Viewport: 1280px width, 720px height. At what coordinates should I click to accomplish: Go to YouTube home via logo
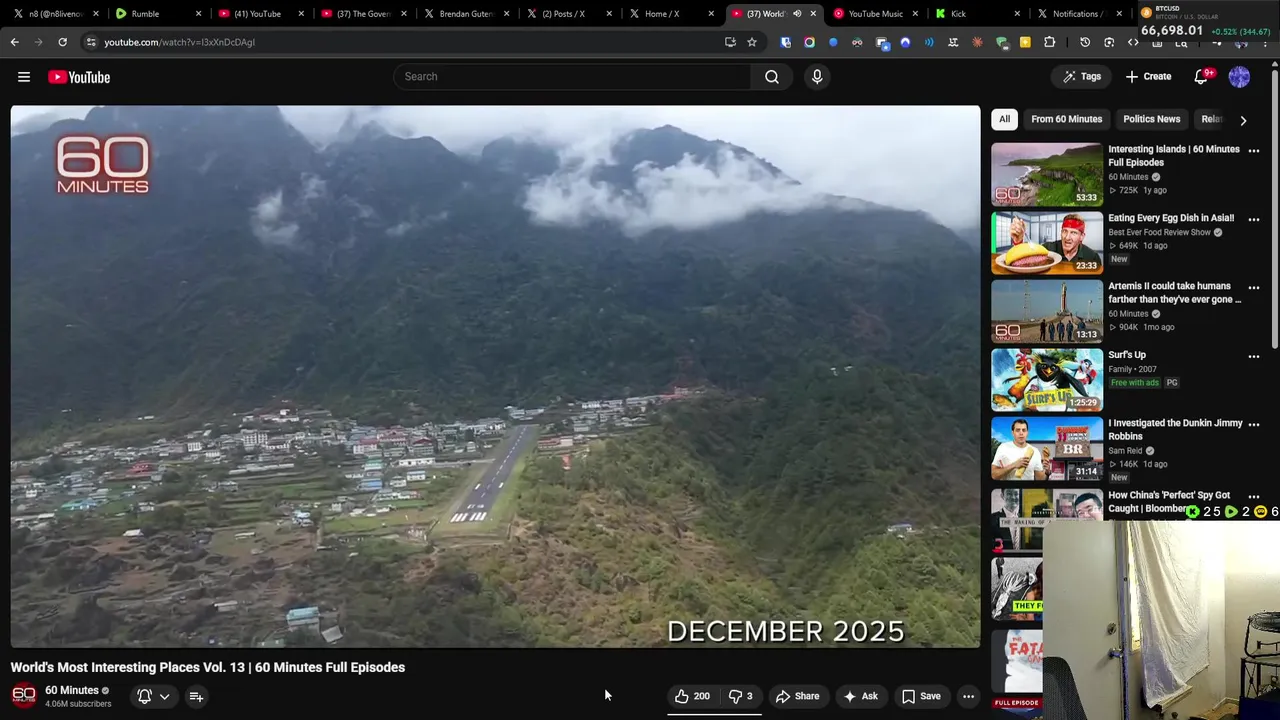pyautogui.click(x=79, y=77)
